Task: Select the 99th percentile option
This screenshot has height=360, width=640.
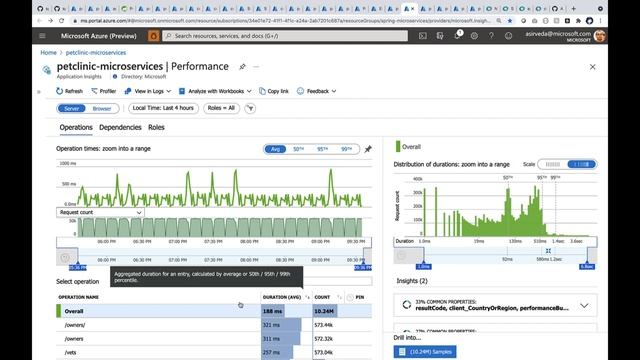Action: tap(346, 149)
